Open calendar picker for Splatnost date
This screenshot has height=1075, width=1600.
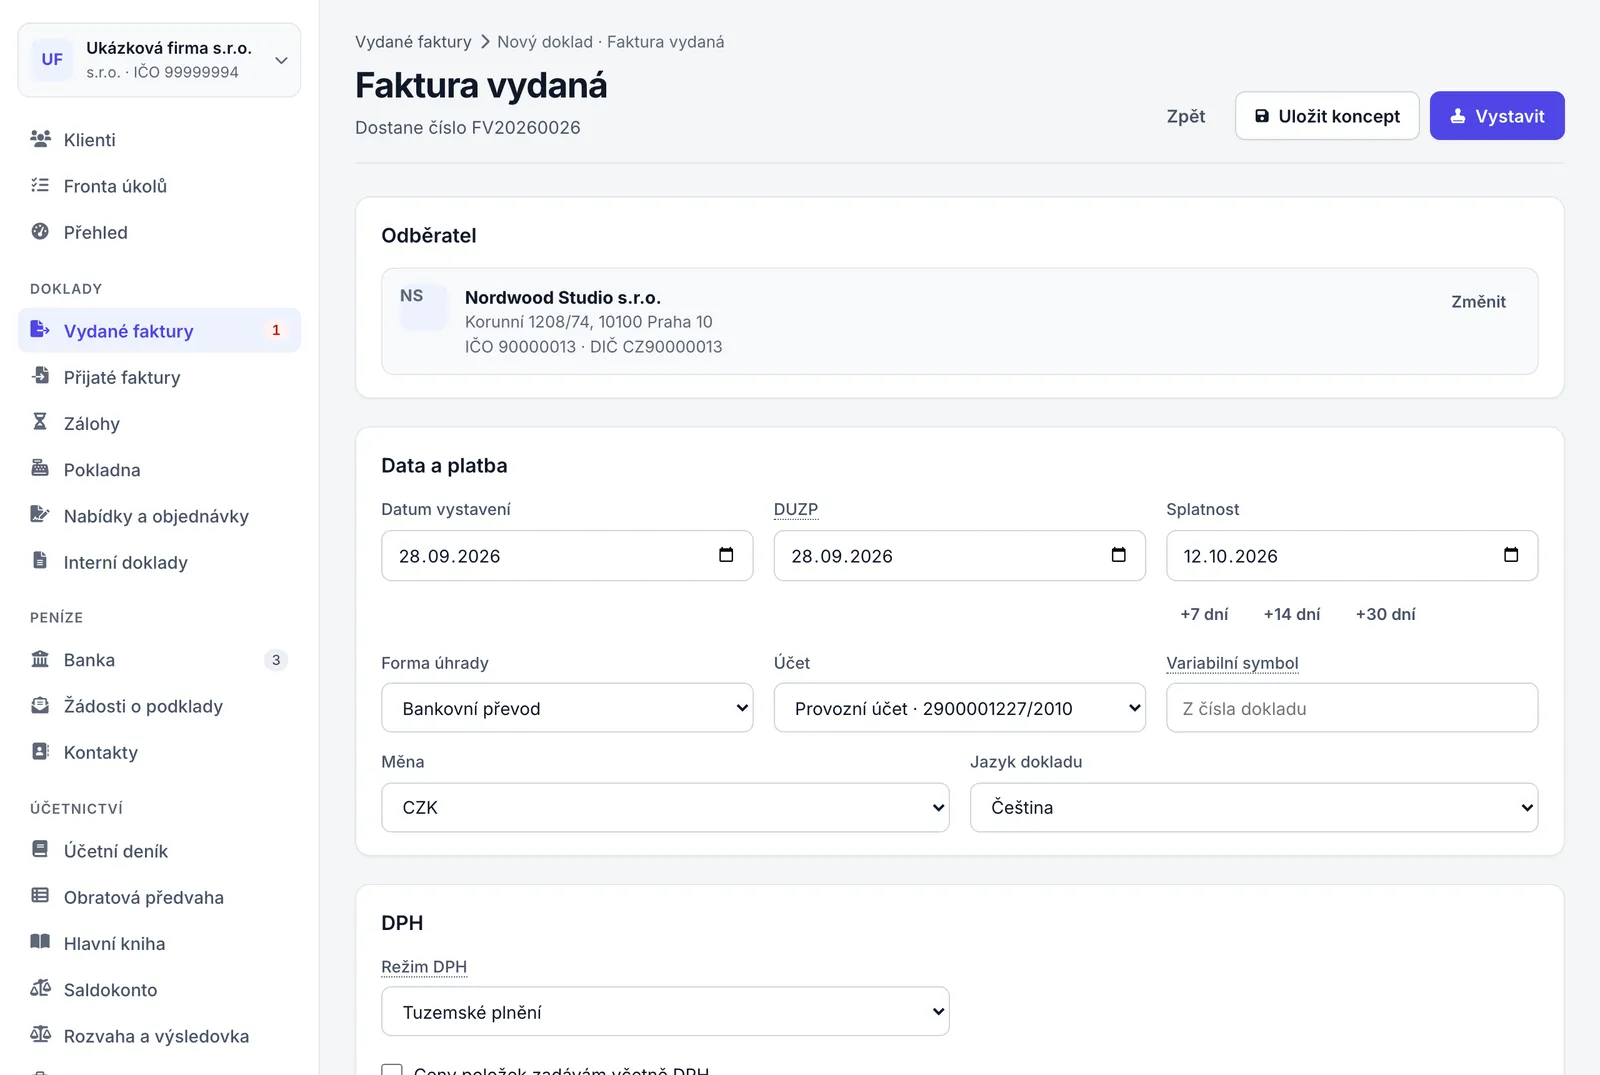point(1511,555)
